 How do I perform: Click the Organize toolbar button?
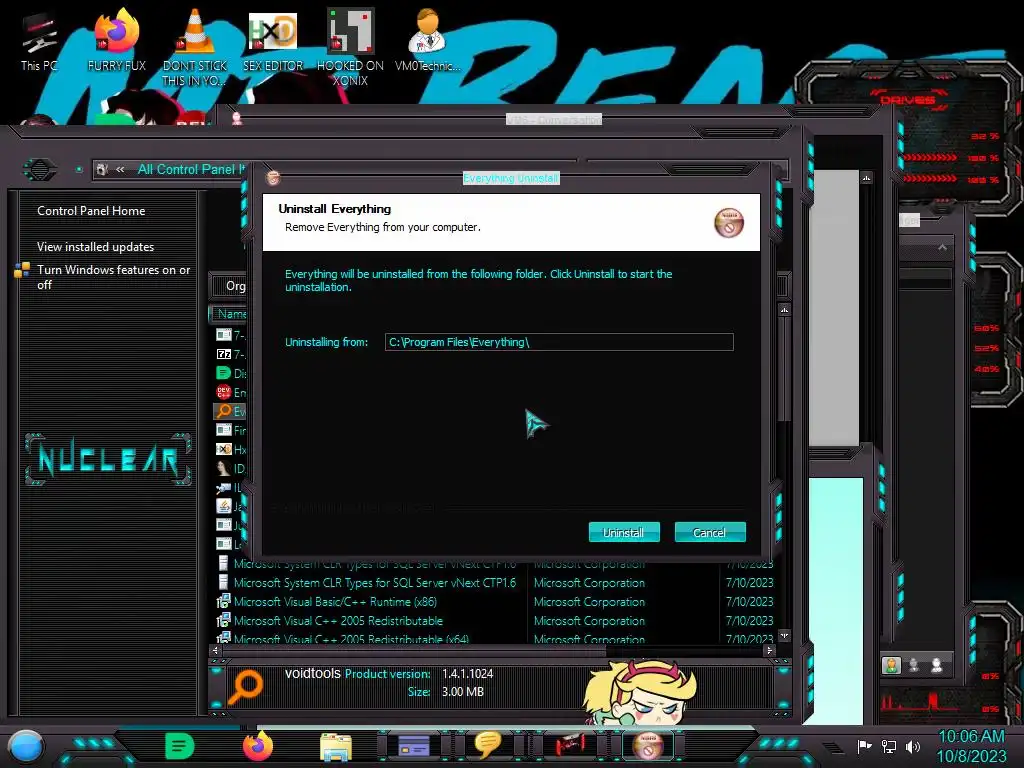[x=234, y=285]
